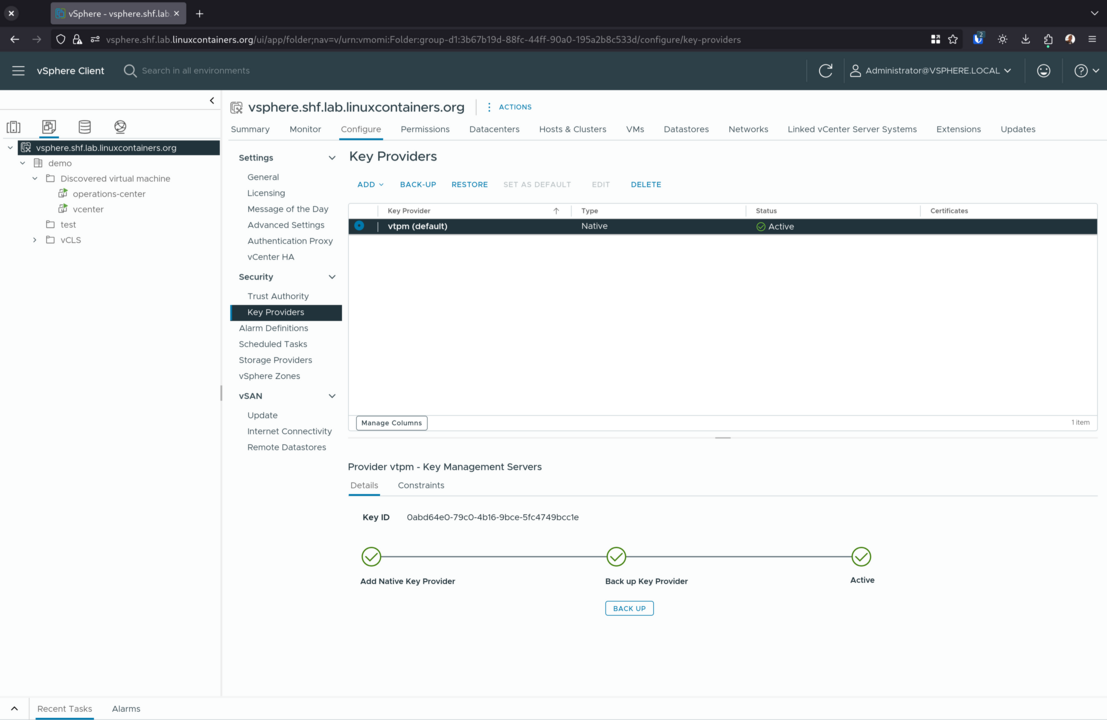Open the feedback smiley icon
Image resolution: width=1107 pixels, height=720 pixels.
(1043, 71)
